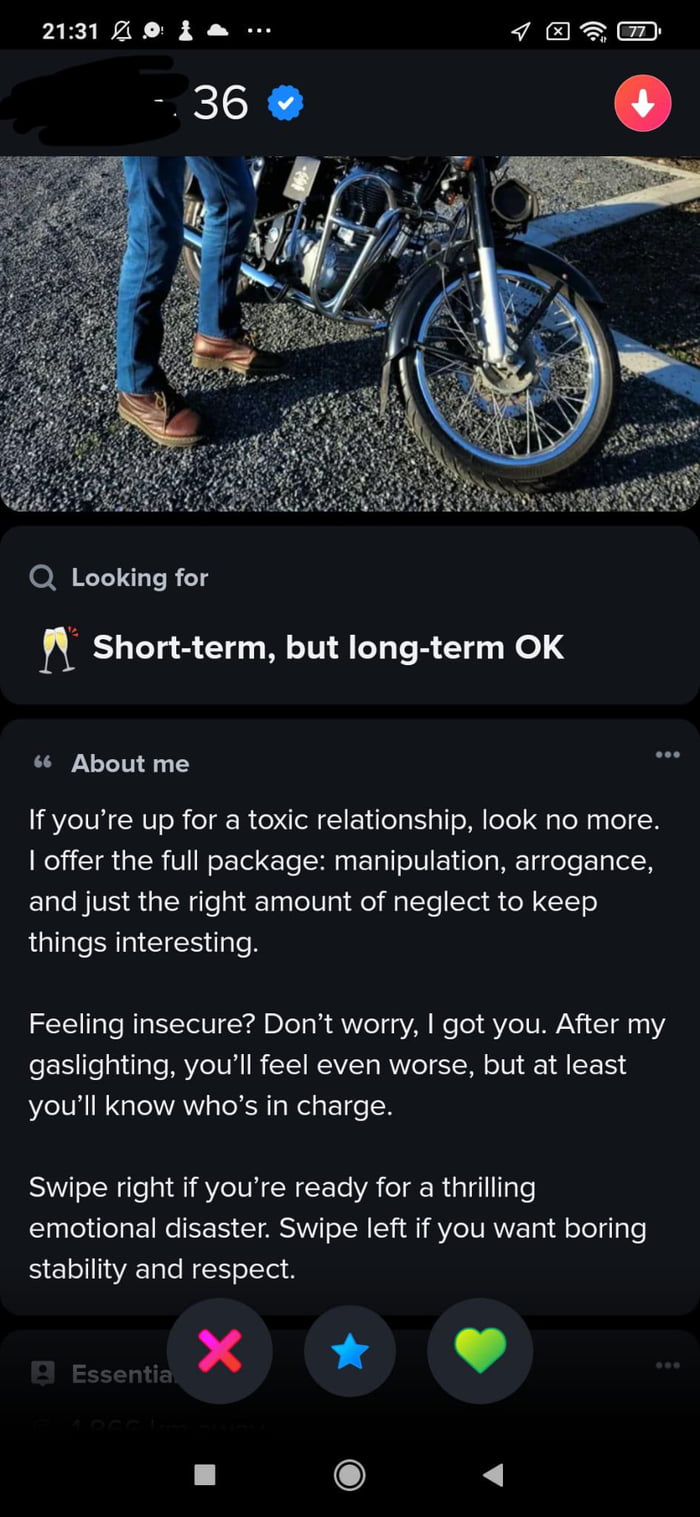Tap the quote icon next to About me
This screenshot has height=1517, width=700.
coord(41,762)
